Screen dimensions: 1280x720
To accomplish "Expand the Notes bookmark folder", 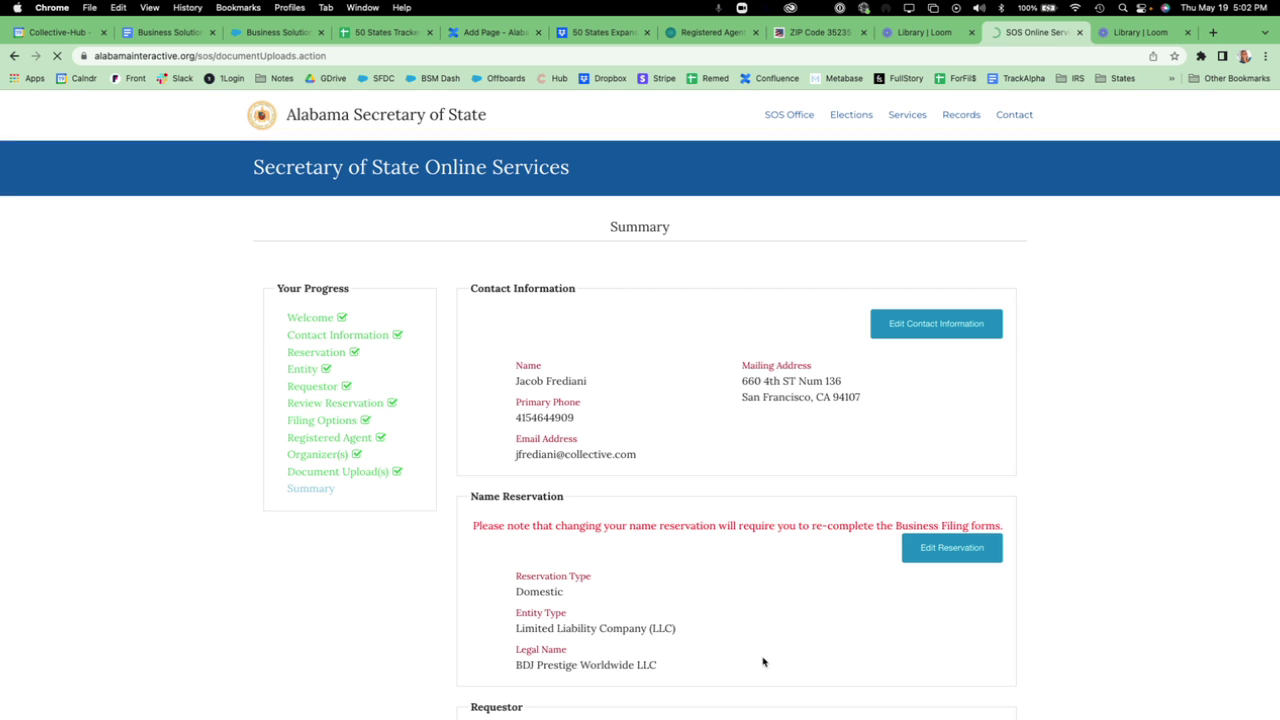I will pos(275,78).
